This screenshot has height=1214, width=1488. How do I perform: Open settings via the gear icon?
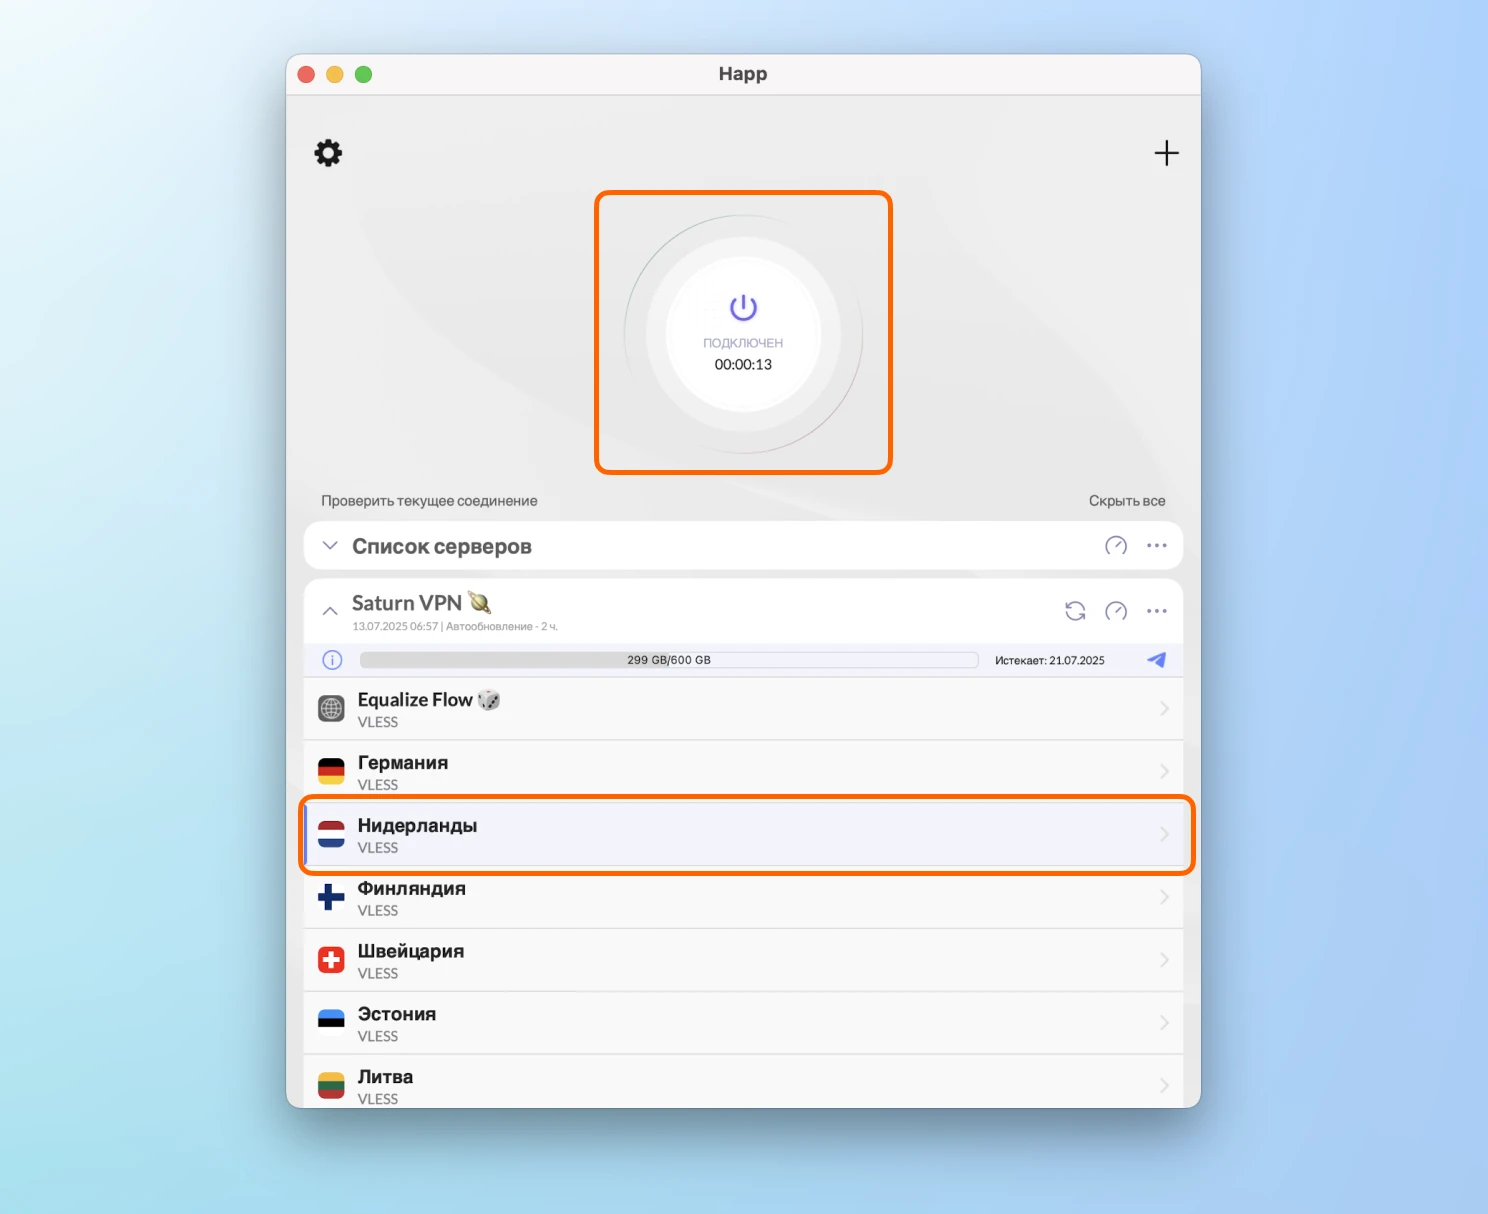pyautogui.click(x=328, y=152)
